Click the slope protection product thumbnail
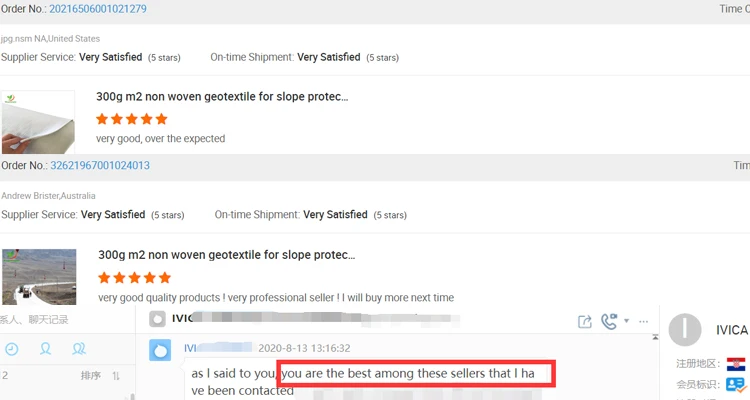This screenshot has width=750, height=400. [39, 277]
